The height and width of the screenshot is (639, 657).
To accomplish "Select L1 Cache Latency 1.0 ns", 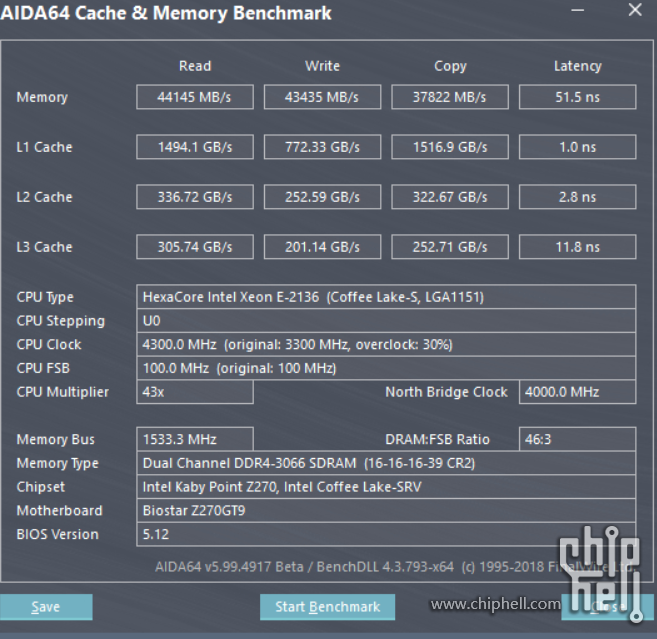I will (x=577, y=147).
